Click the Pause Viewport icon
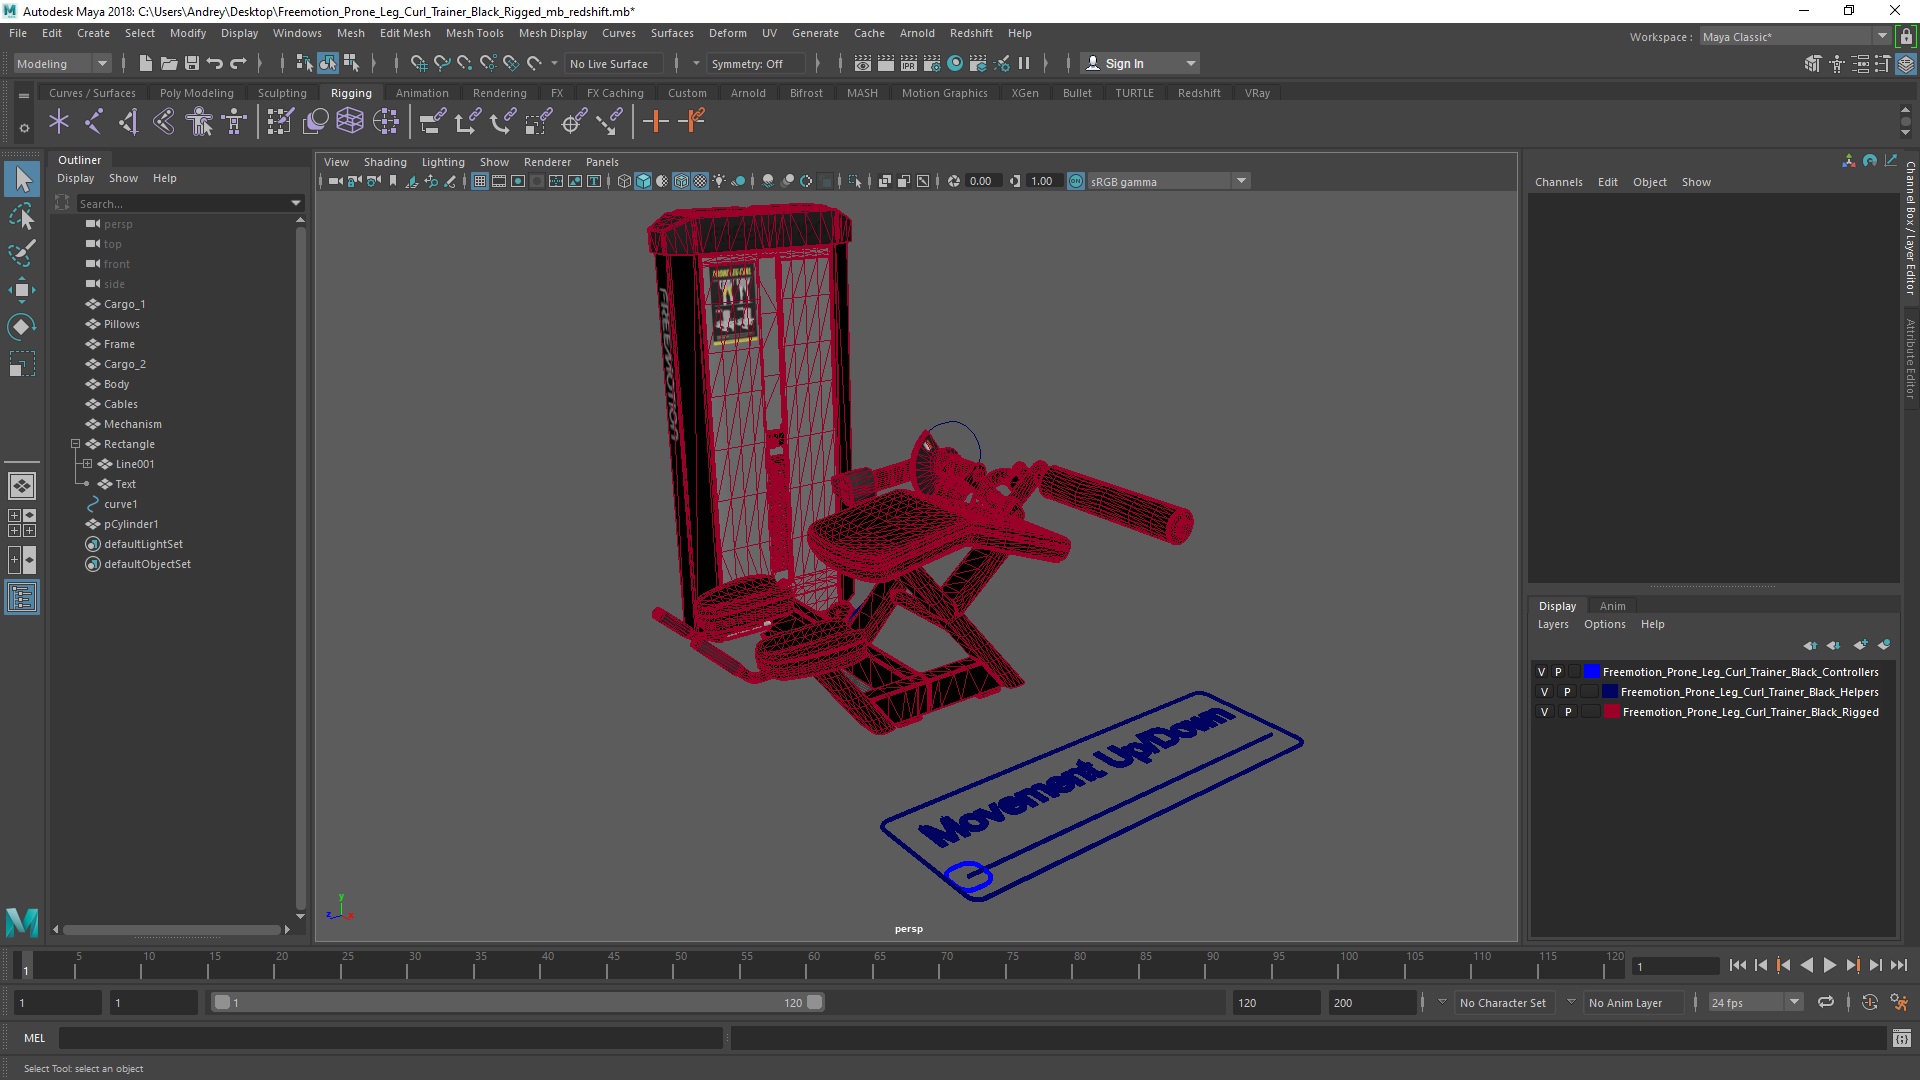The image size is (1920, 1080). (1024, 63)
